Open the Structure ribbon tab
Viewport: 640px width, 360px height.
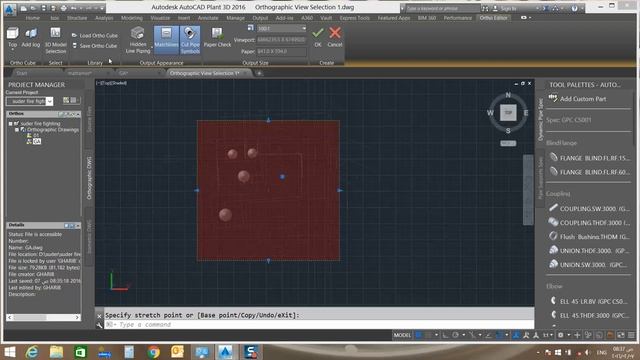click(x=77, y=18)
